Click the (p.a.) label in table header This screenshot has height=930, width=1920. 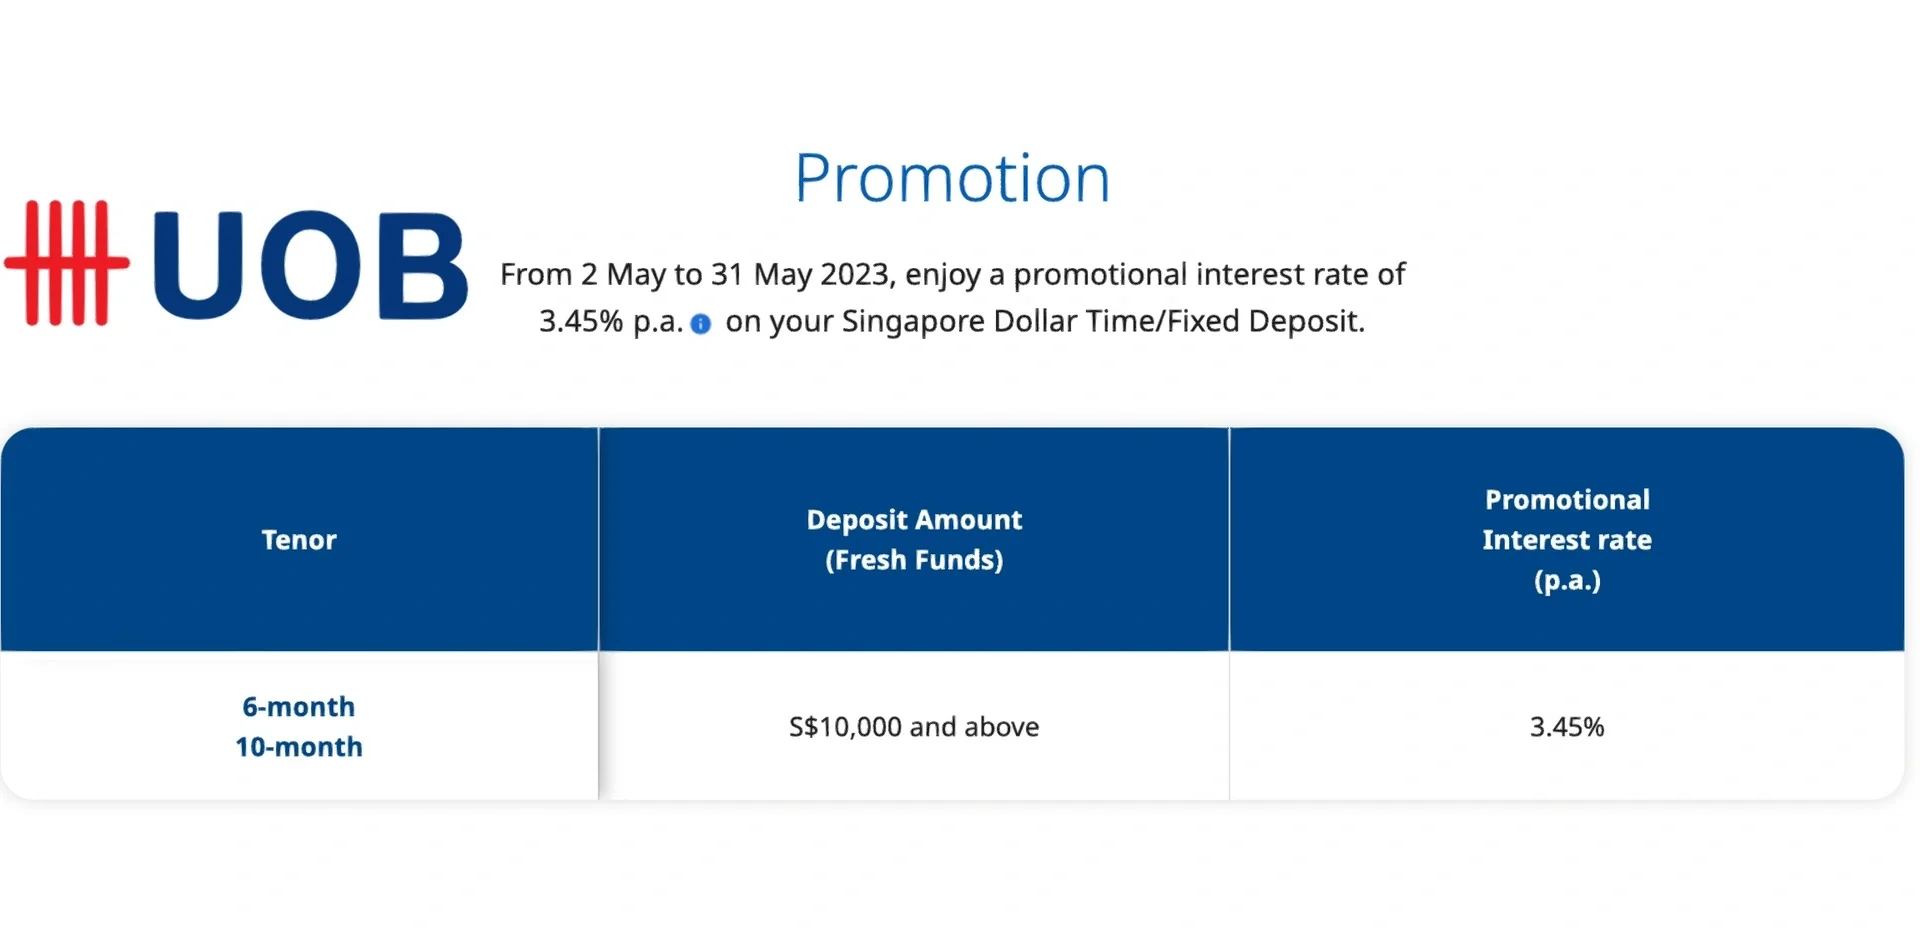pyautogui.click(x=1567, y=581)
